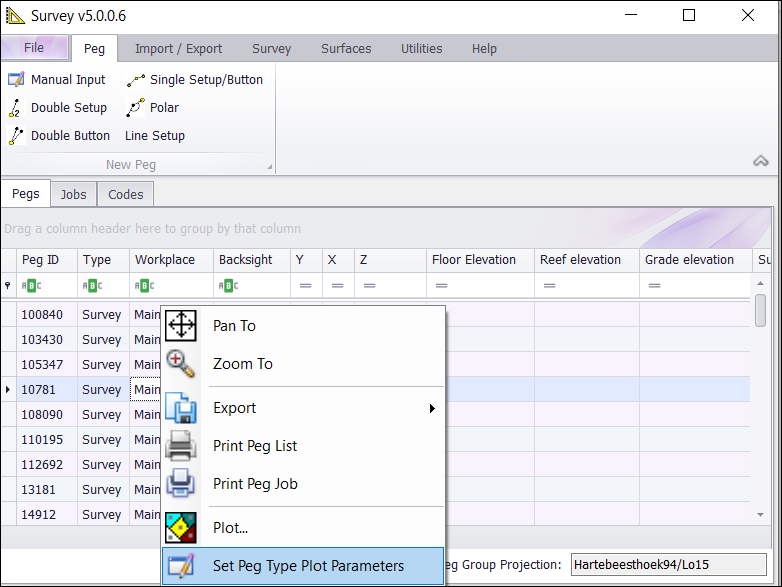Select Set Peg Type Plot Parameters
The height and width of the screenshot is (587, 782).
[308, 566]
